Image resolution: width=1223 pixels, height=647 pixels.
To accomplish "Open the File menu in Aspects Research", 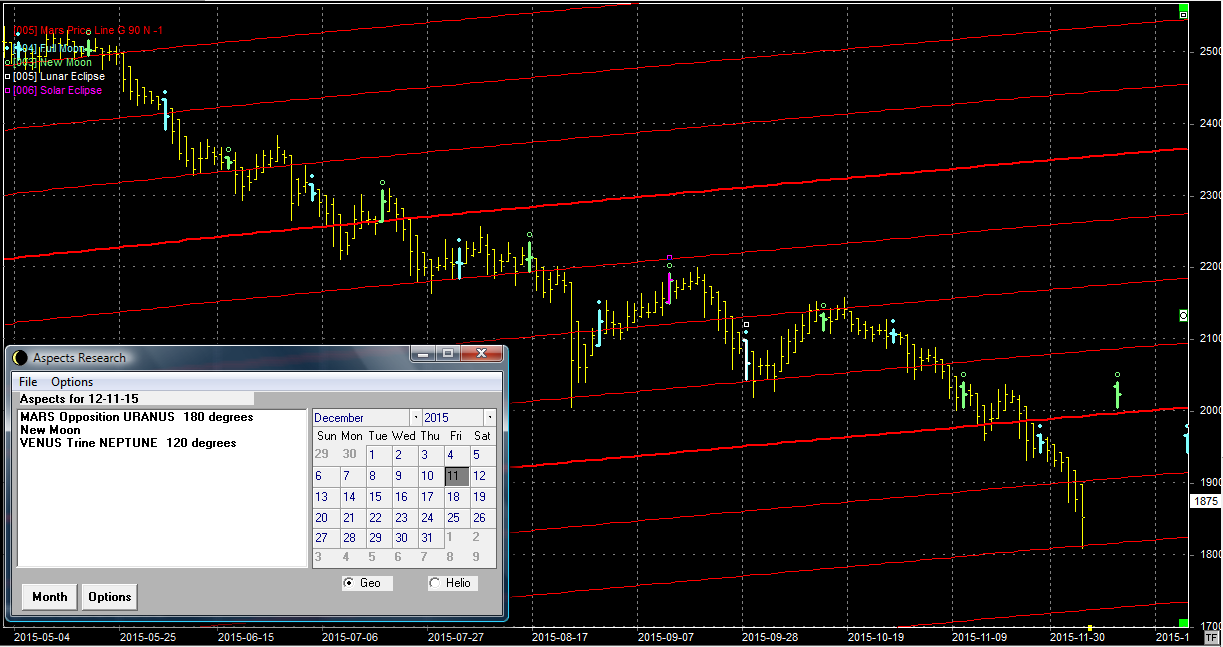I will click(x=28, y=382).
